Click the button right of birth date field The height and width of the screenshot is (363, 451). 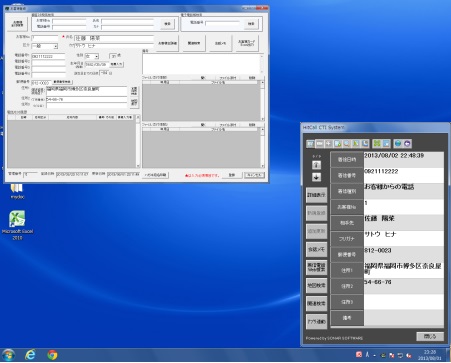pyautogui.click(x=117, y=64)
